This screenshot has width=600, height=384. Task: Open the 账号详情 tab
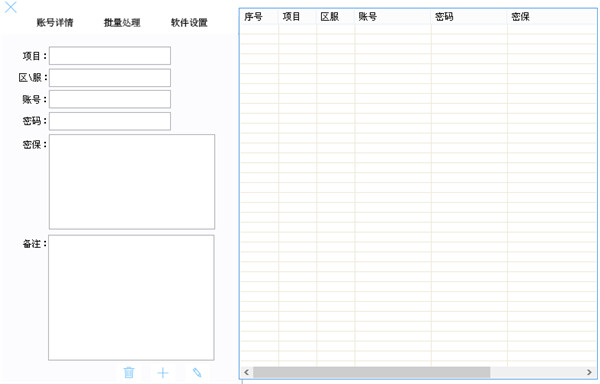[55, 23]
